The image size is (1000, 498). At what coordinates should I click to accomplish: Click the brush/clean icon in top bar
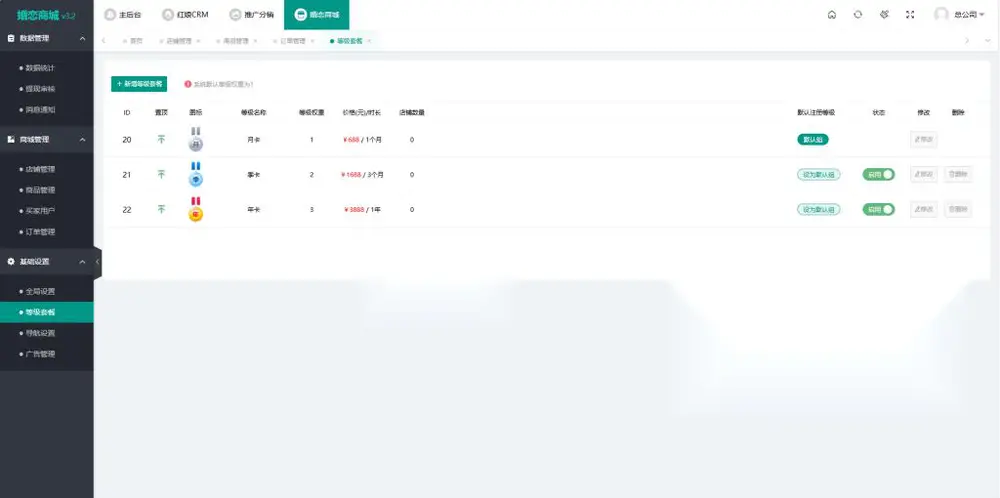click(884, 15)
